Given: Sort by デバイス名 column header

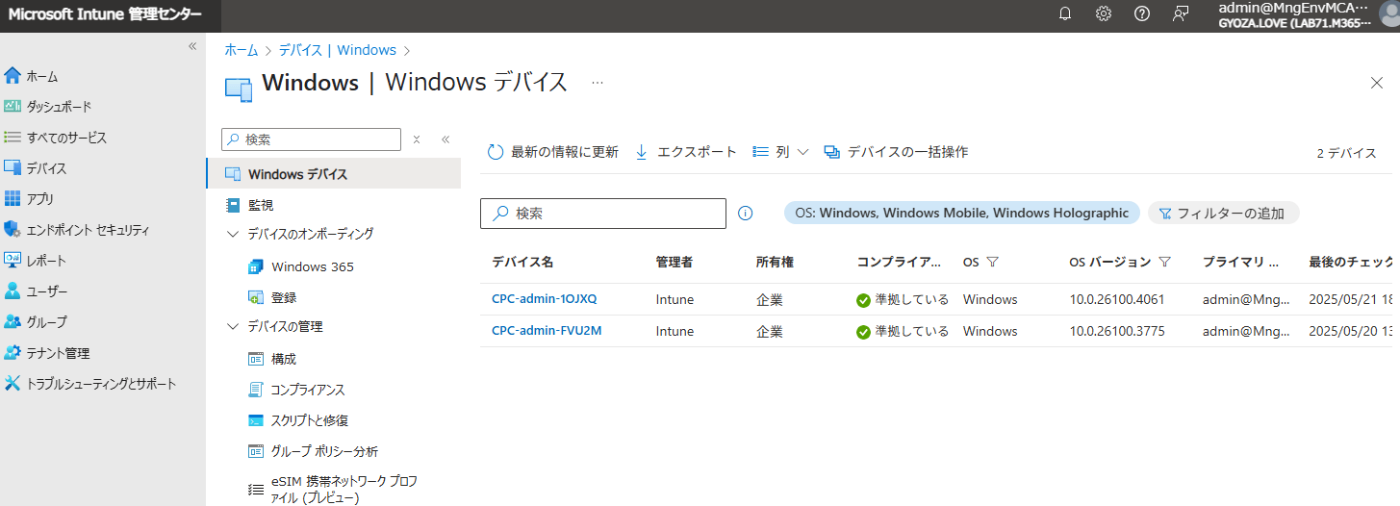Looking at the screenshot, I should (523, 262).
